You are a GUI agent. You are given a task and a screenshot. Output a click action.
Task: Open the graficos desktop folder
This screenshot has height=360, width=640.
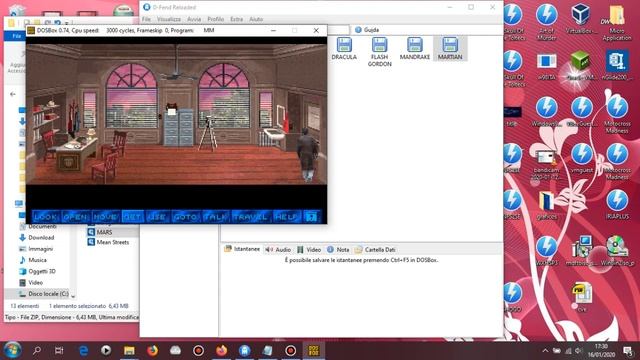[x=547, y=205]
